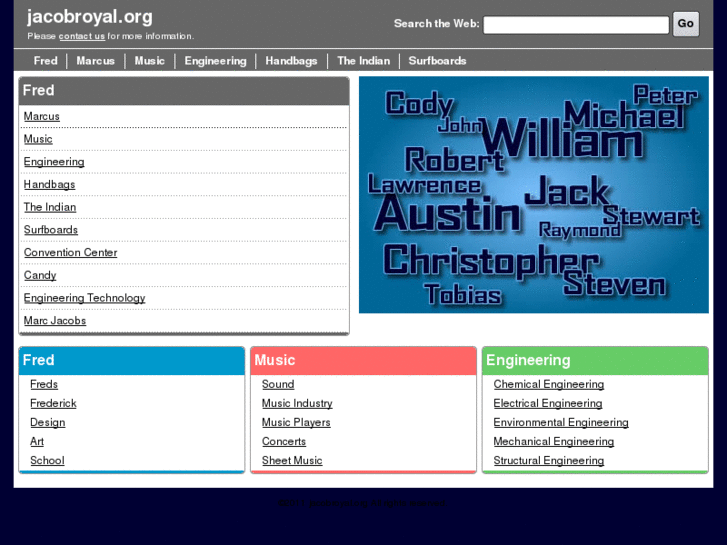Open the Candy link

40,276
